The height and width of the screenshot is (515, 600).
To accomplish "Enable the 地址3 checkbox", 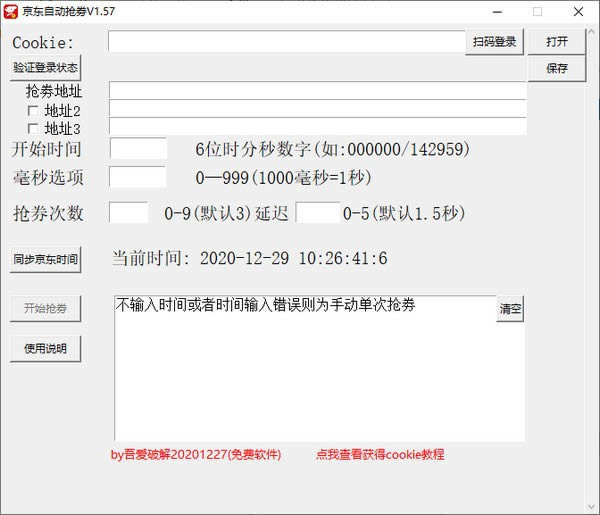I will [33, 129].
